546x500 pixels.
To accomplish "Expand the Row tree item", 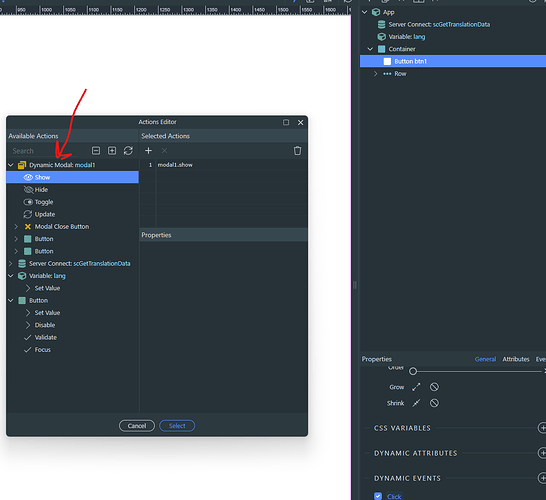I will pos(375,74).
